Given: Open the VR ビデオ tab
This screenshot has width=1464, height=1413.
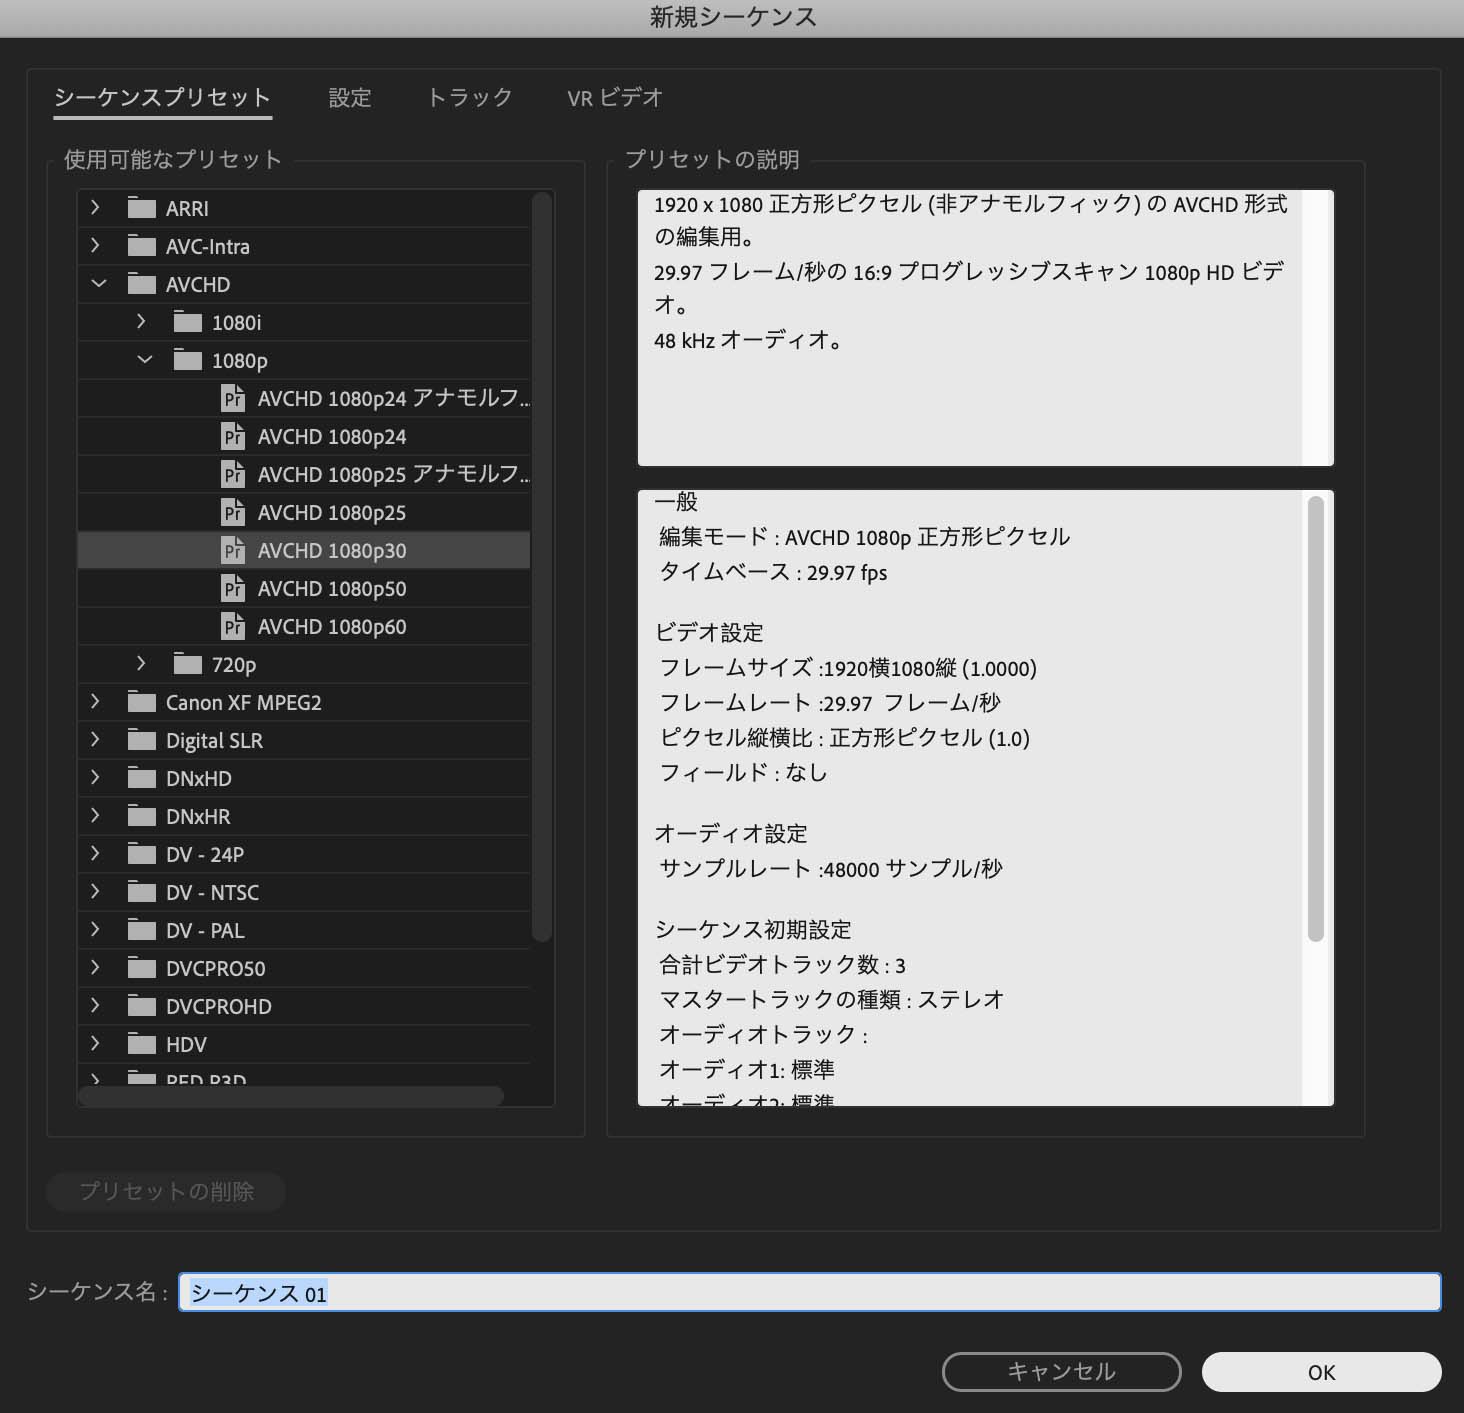Looking at the screenshot, I should (615, 97).
